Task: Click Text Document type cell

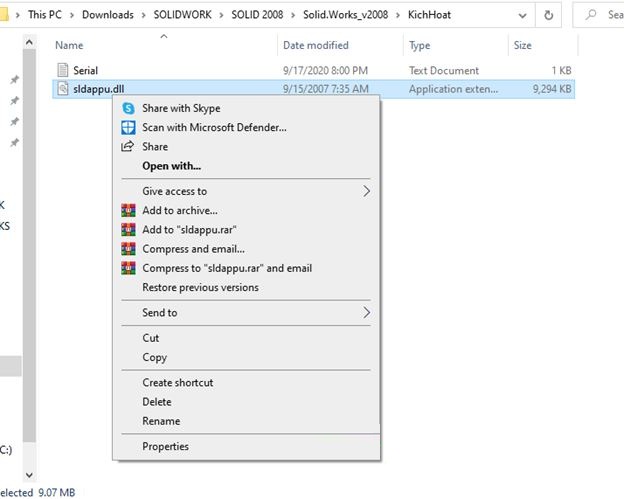Action: tap(444, 70)
